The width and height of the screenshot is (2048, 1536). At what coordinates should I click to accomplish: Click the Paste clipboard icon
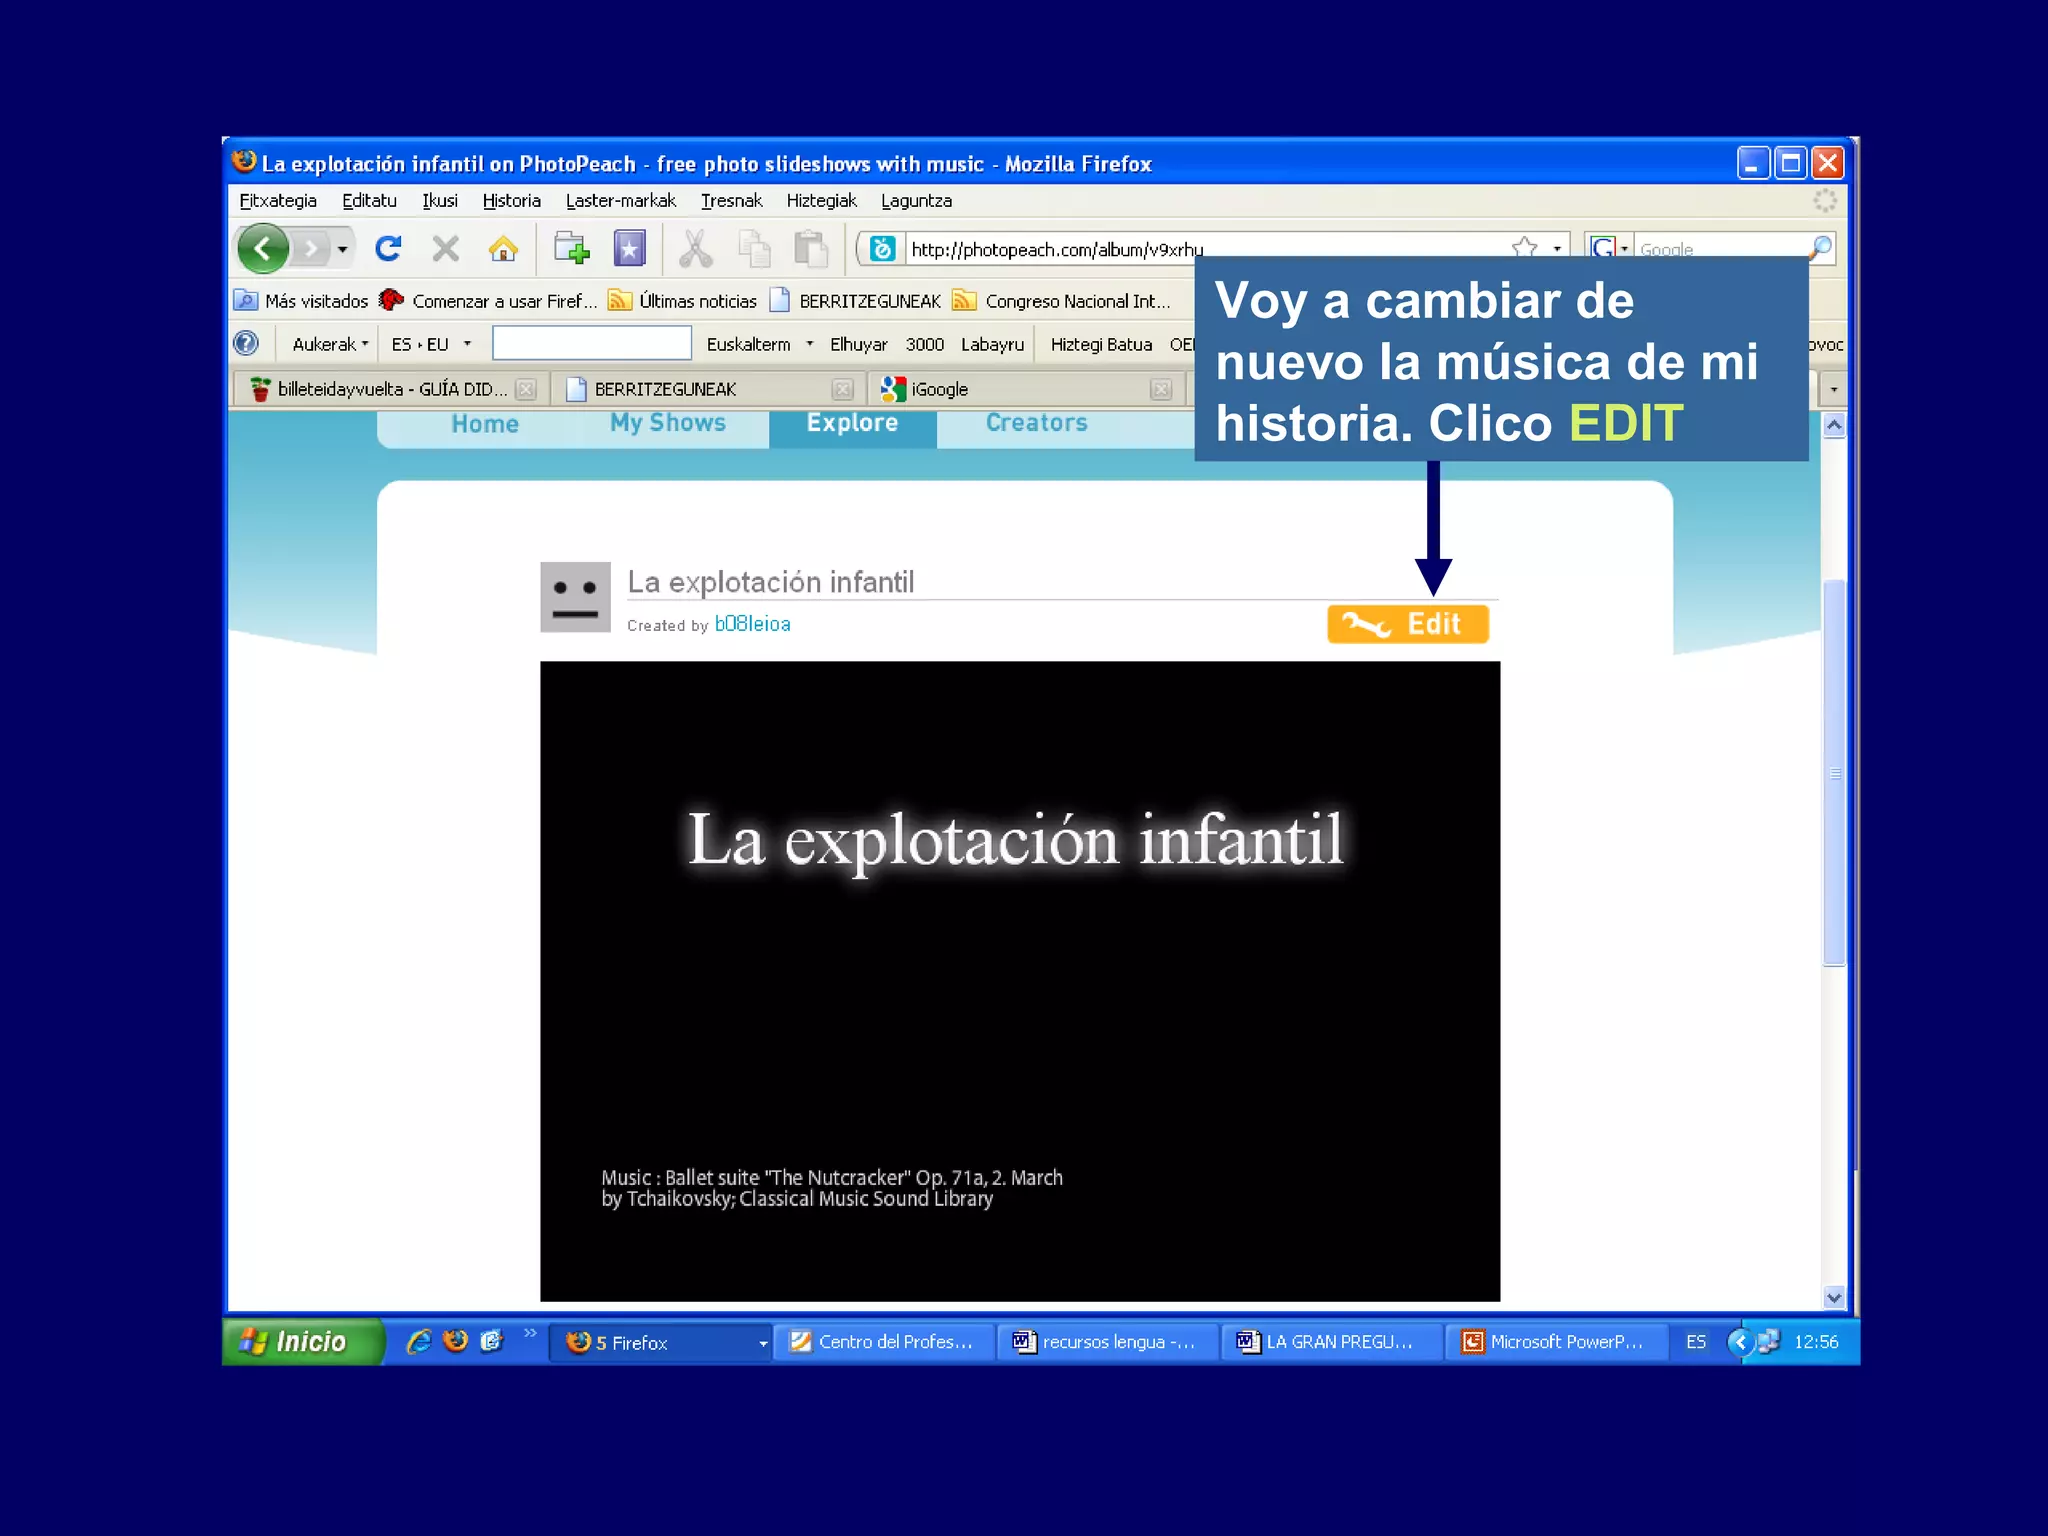(810, 248)
